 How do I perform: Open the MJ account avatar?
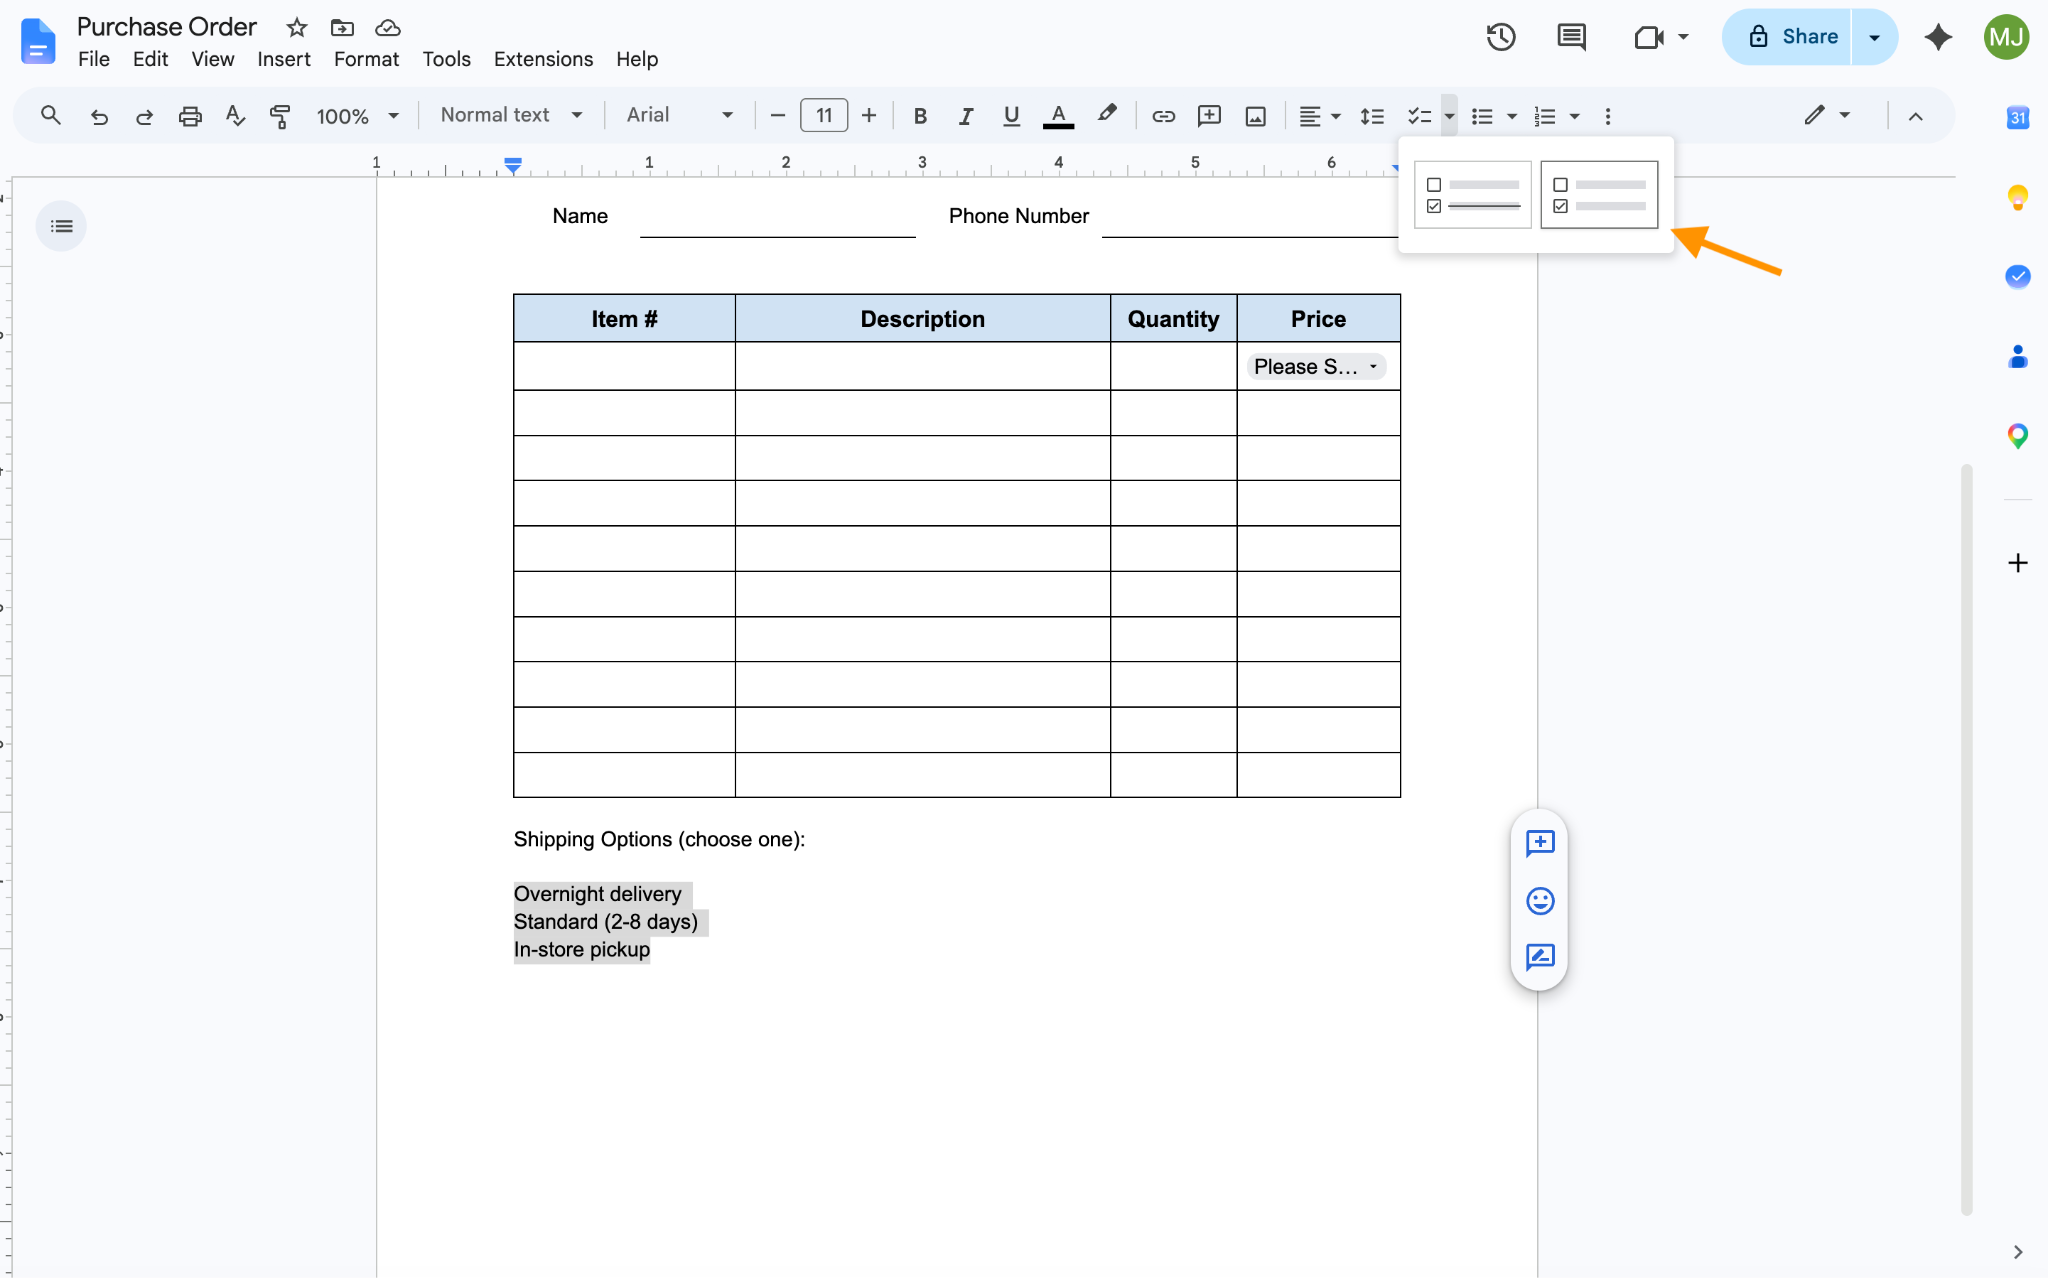(2006, 37)
